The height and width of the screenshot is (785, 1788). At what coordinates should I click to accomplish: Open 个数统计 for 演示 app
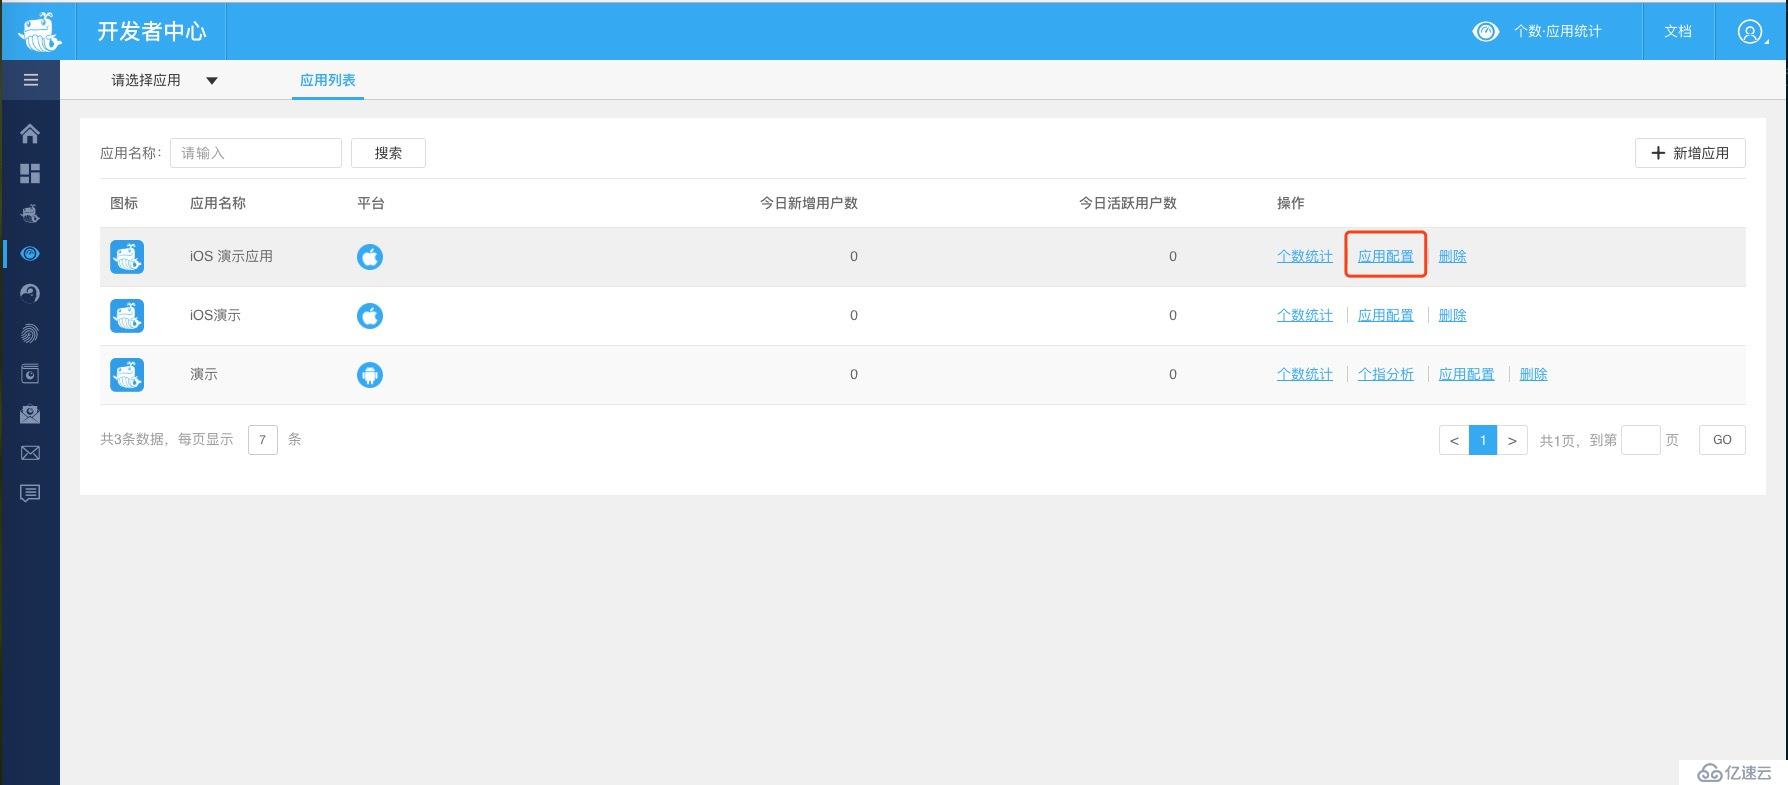point(1304,375)
